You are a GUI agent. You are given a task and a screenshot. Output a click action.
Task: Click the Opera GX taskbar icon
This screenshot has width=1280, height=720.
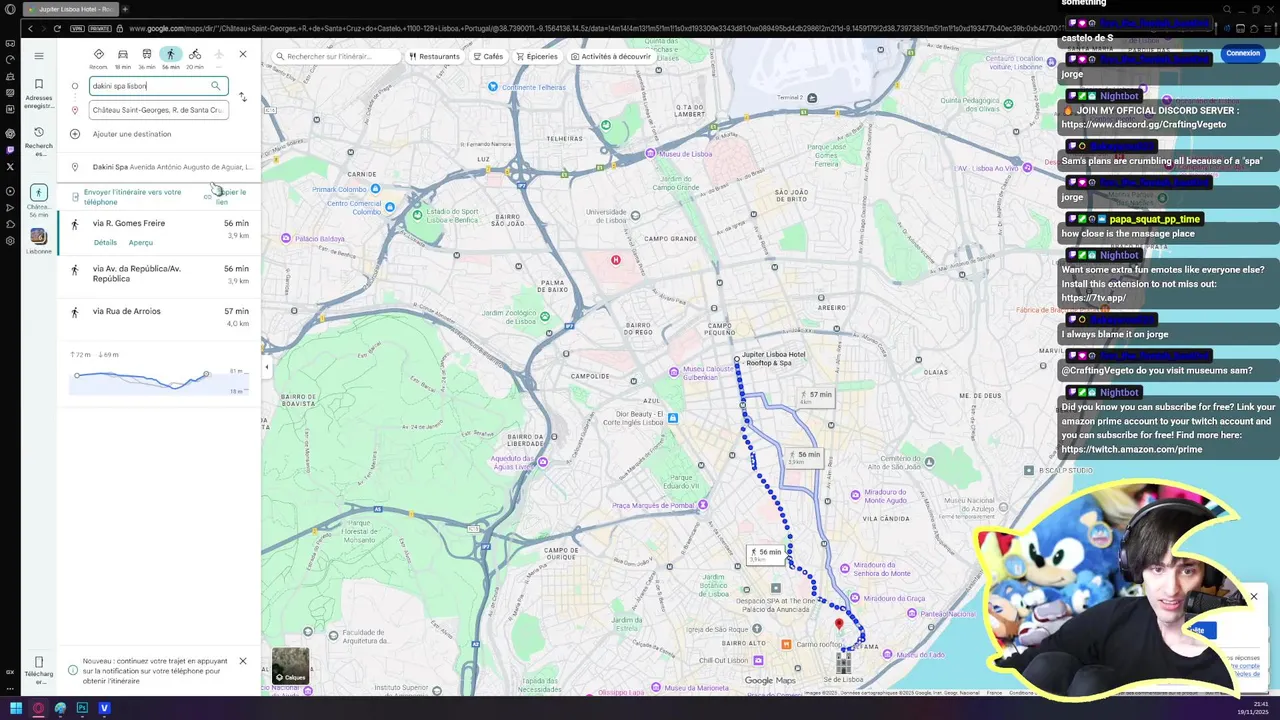click(x=38, y=708)
